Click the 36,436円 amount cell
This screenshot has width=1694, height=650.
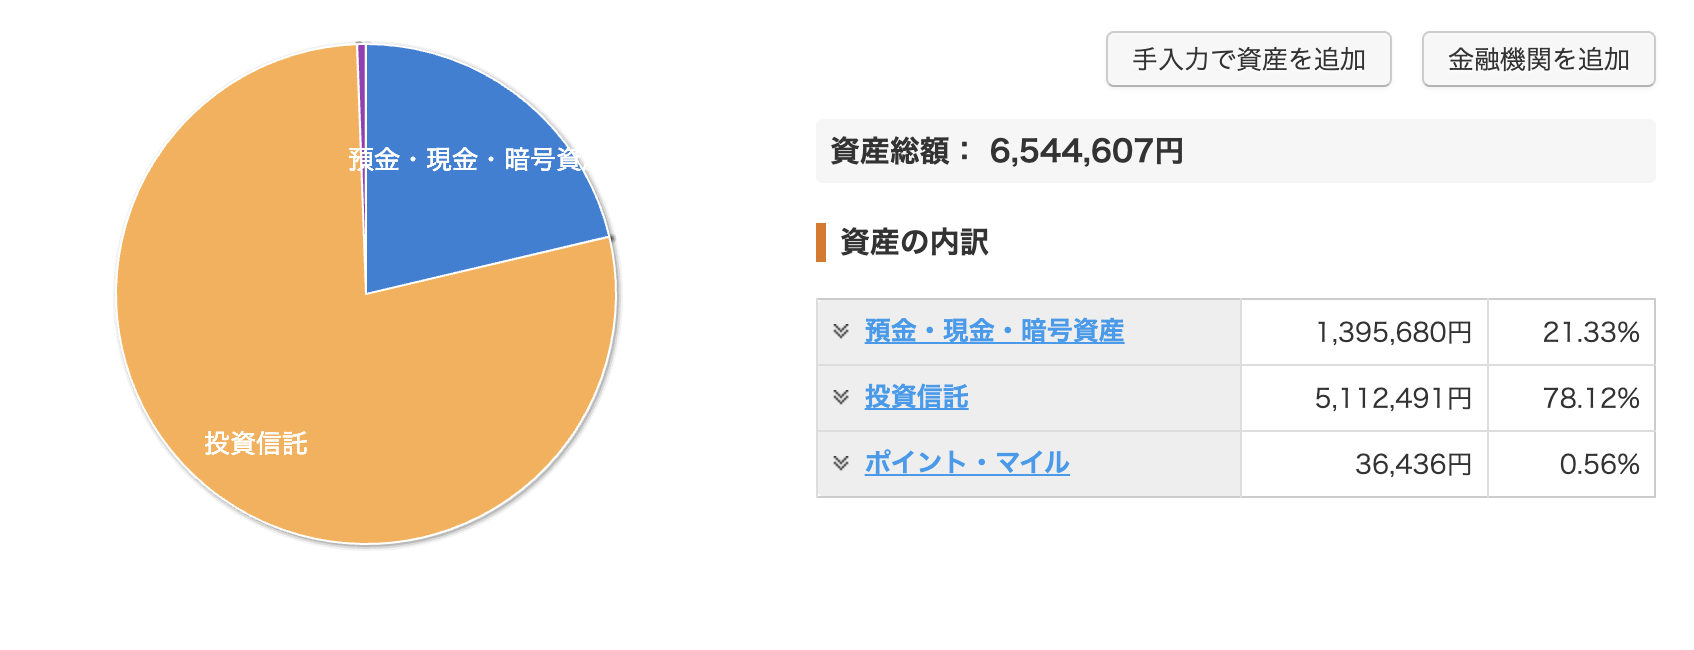tap(1364, 464)
